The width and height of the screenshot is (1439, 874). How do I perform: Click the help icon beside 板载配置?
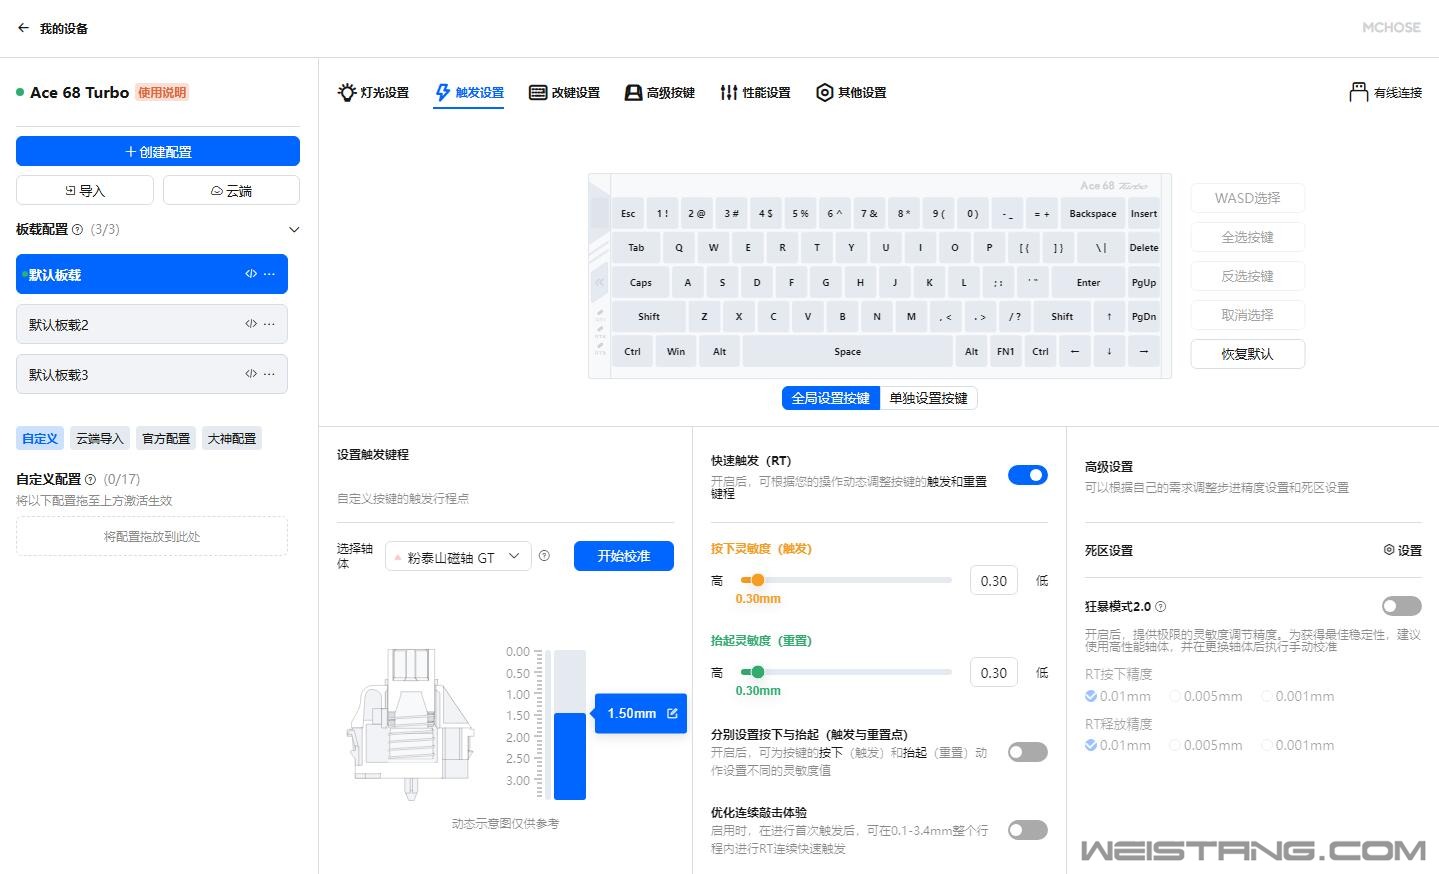tap(78, 230)
